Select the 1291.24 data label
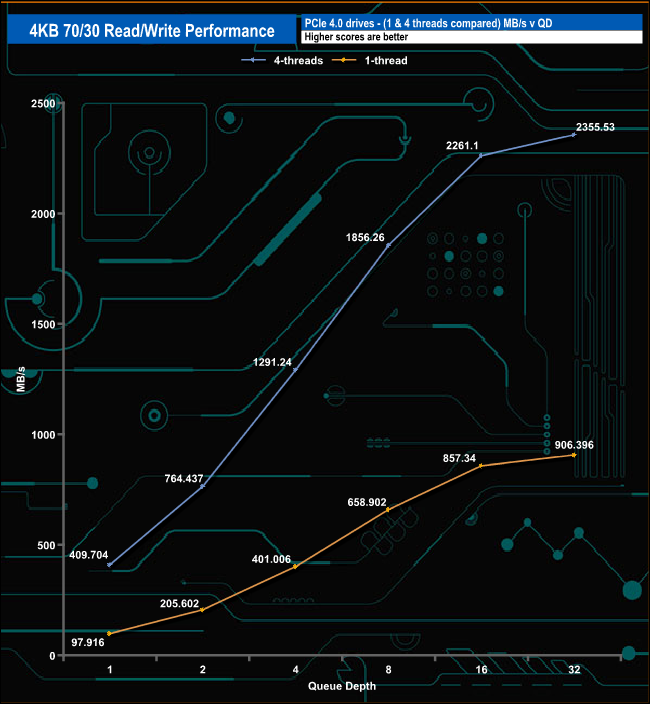This screenshot has width=650, height=704. coord(272,362)
